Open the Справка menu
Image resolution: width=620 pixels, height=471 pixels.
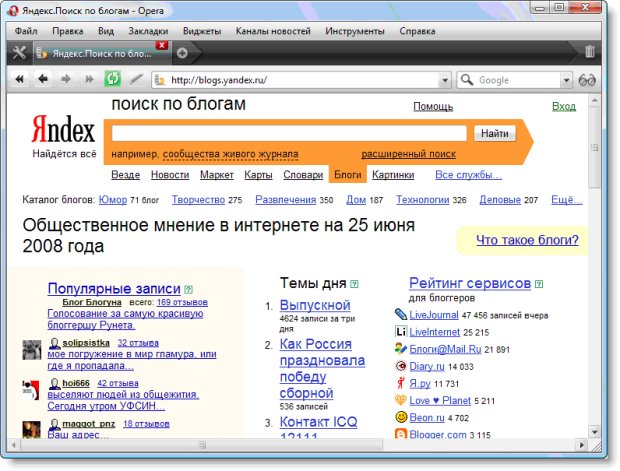click(417, 31)
